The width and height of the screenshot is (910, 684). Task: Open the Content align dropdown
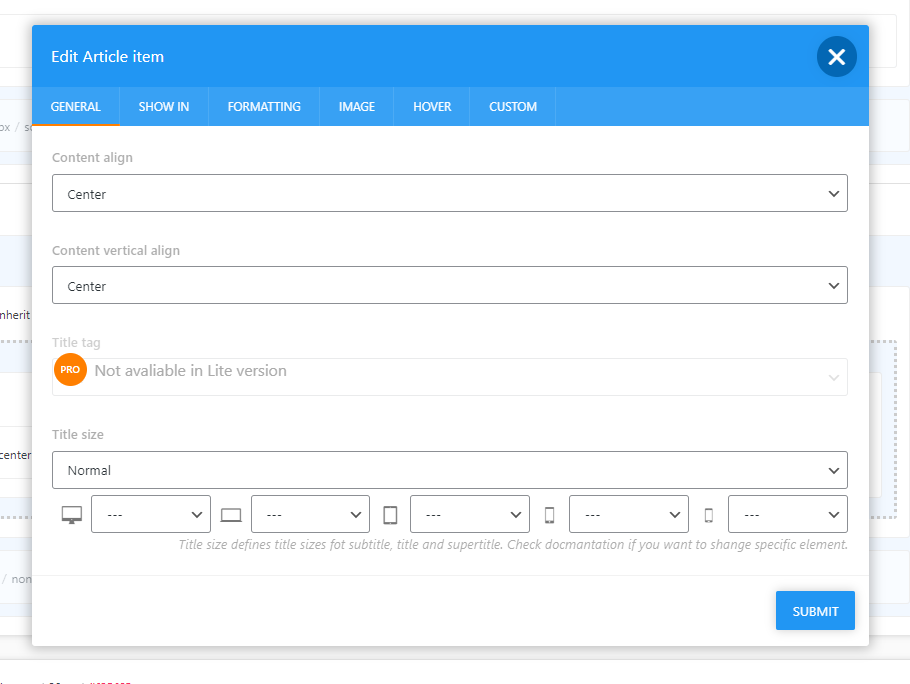point(450,193)
